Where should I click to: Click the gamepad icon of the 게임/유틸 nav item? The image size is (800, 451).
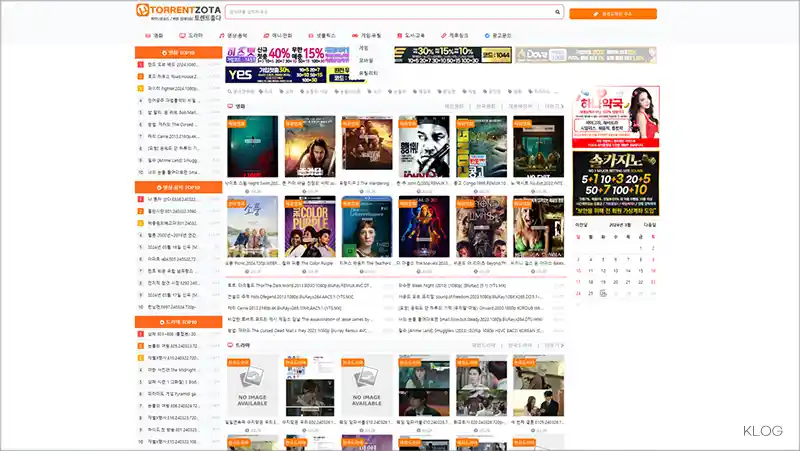coord(355,36)
